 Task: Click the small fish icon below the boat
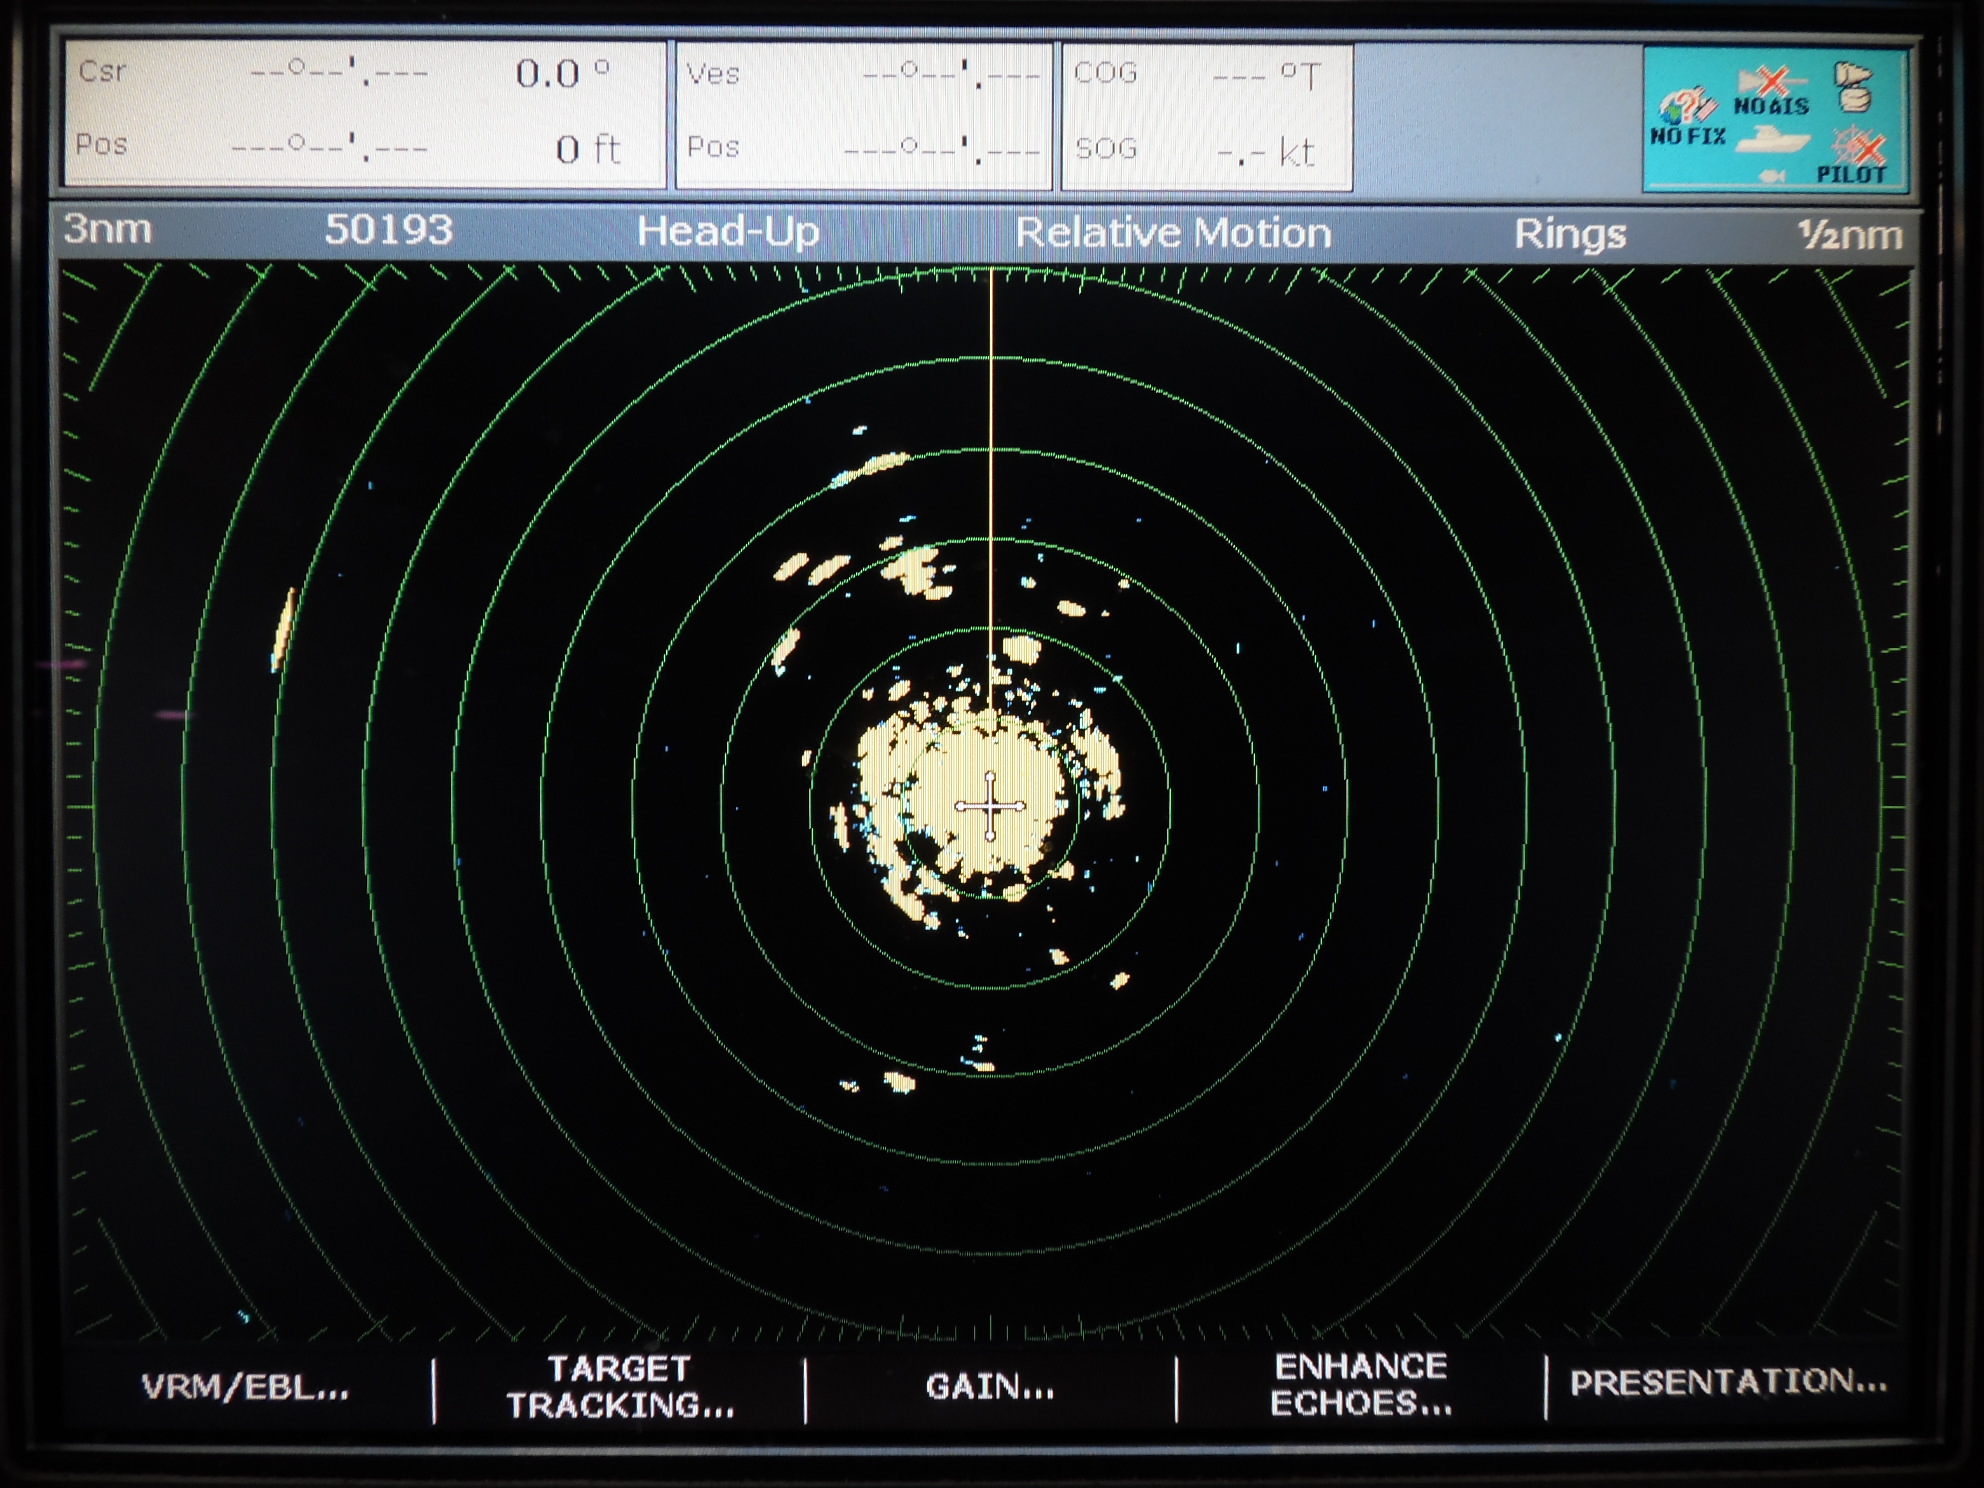click(x=1772, y=176)
